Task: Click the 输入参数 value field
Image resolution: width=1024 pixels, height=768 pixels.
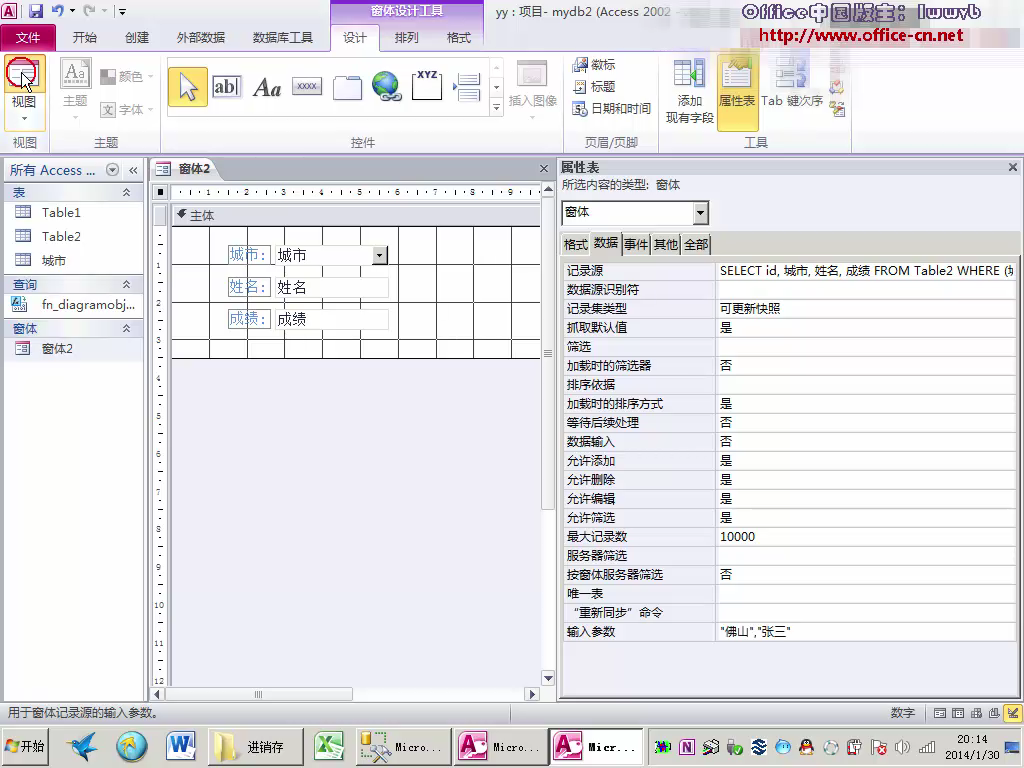Action: click(866, 632)
